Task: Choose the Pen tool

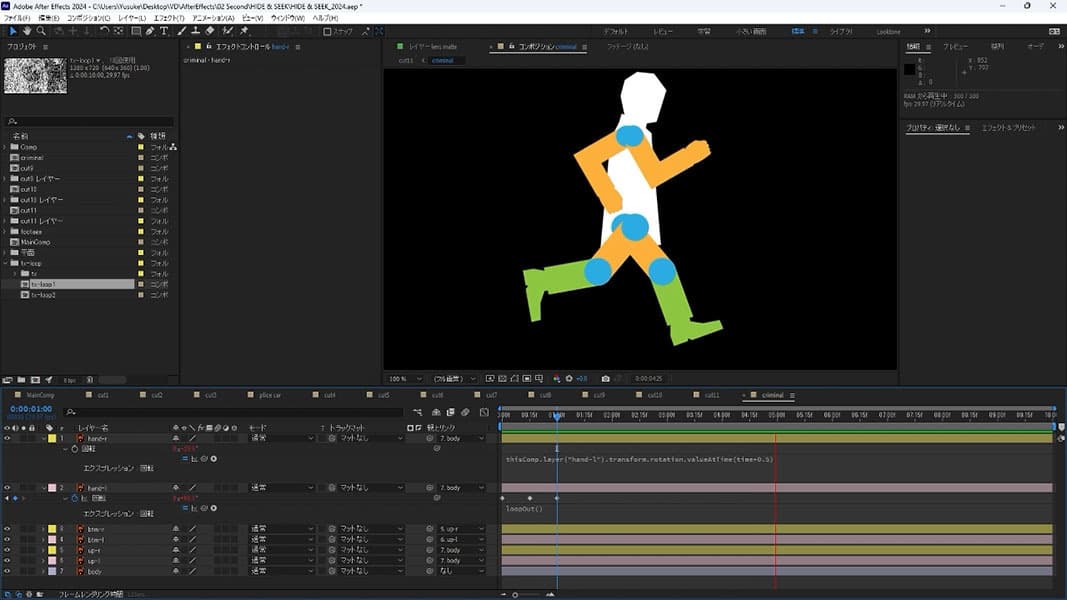Action: point(150,31)
